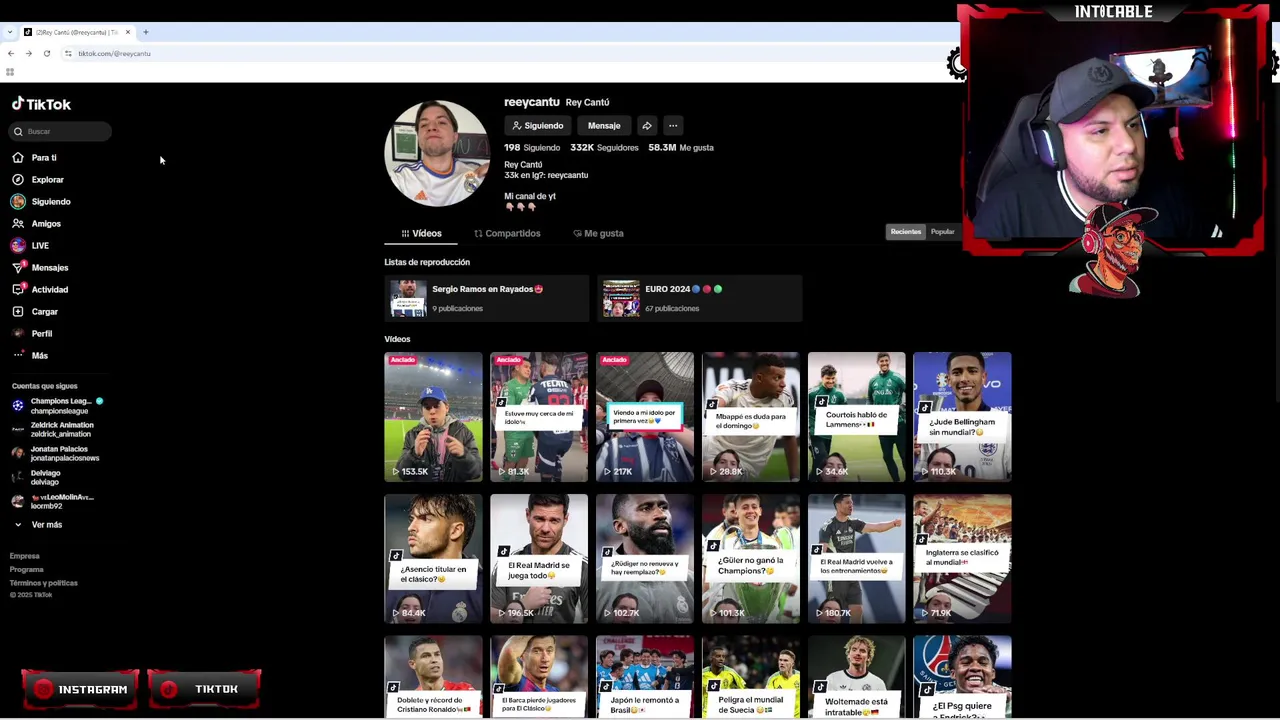Open Perfil in the sidebar

[x=32, y=334]
